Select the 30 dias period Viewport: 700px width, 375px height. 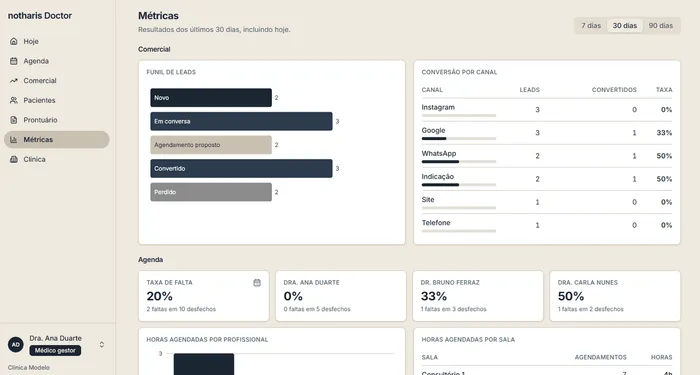click(x=625, y=25)
